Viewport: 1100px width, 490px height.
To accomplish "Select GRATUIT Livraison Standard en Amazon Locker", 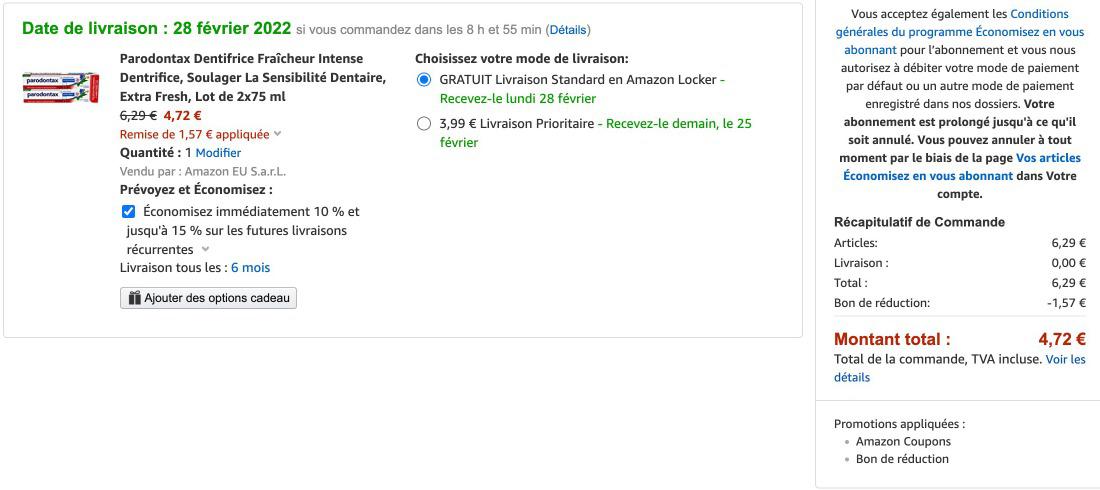I will [x=424, y=80].
